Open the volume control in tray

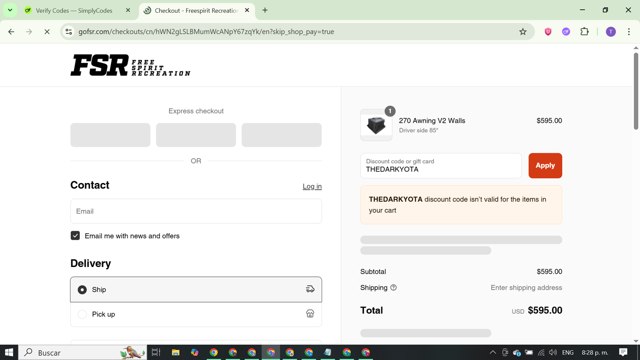pyautogui.click(x=553, y=352)
